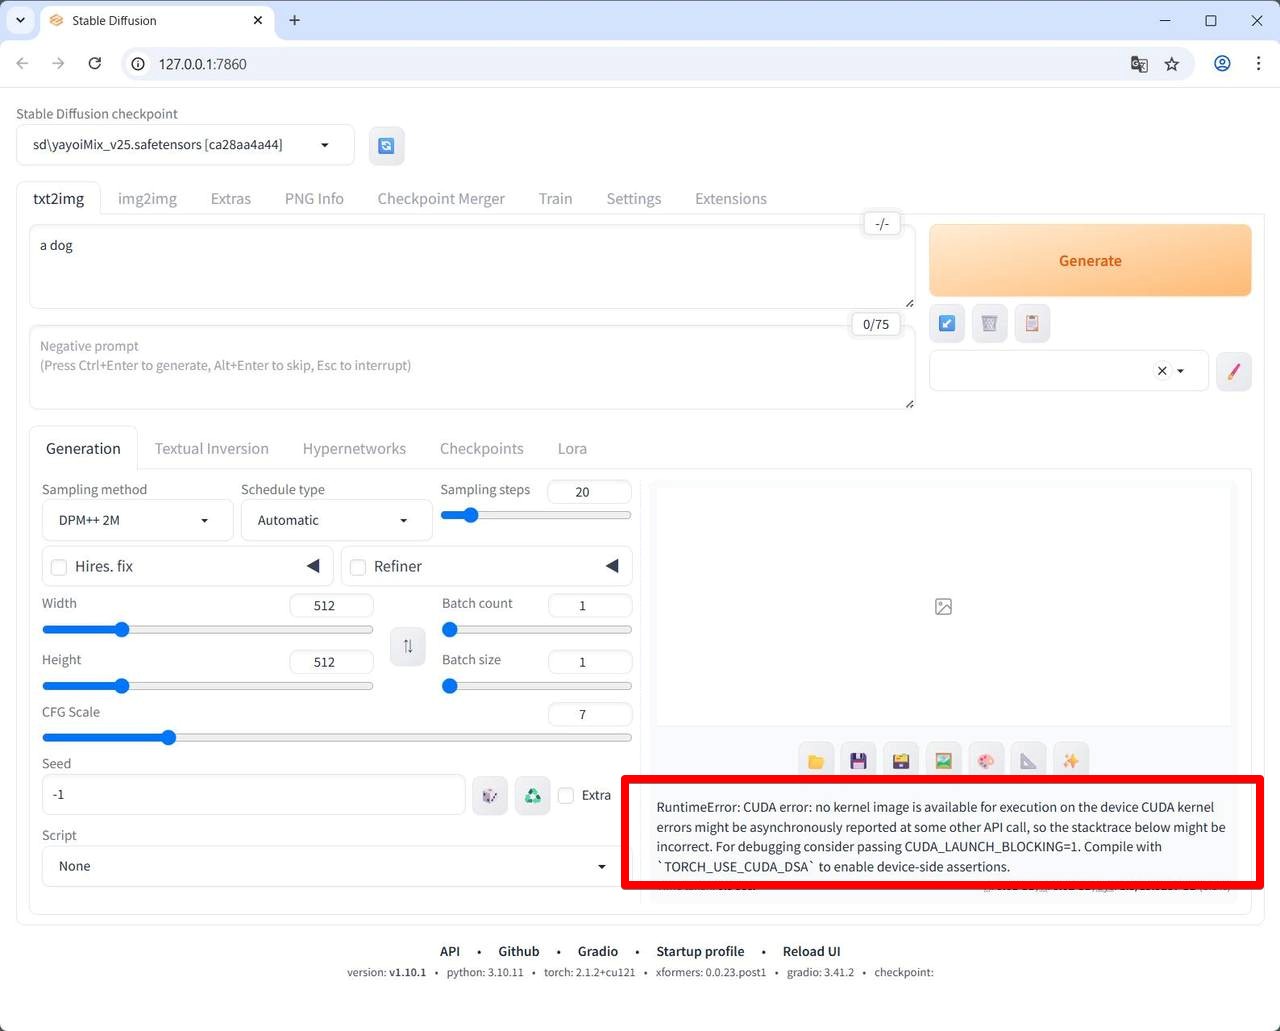
Task: Clear styles selection x button
Action: (x=1162, y=371)
